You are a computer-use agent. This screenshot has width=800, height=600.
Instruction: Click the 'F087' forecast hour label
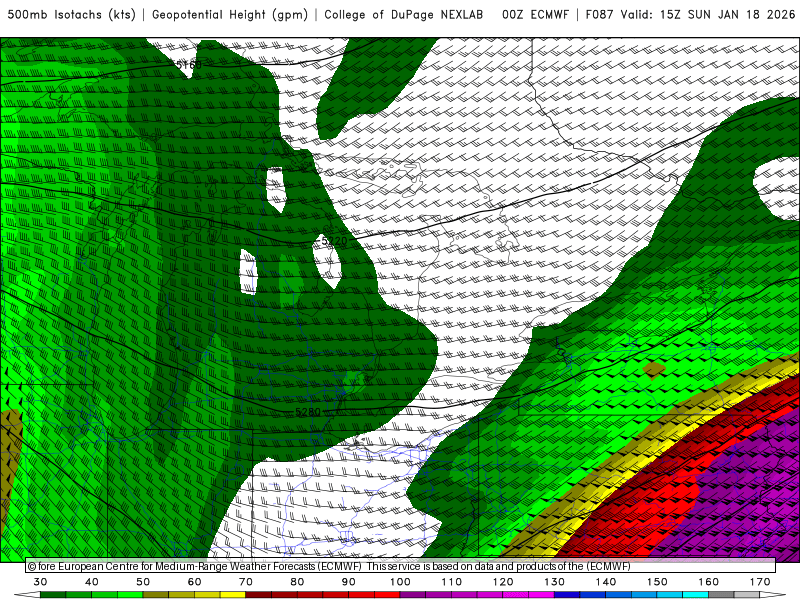coord(599,15)
